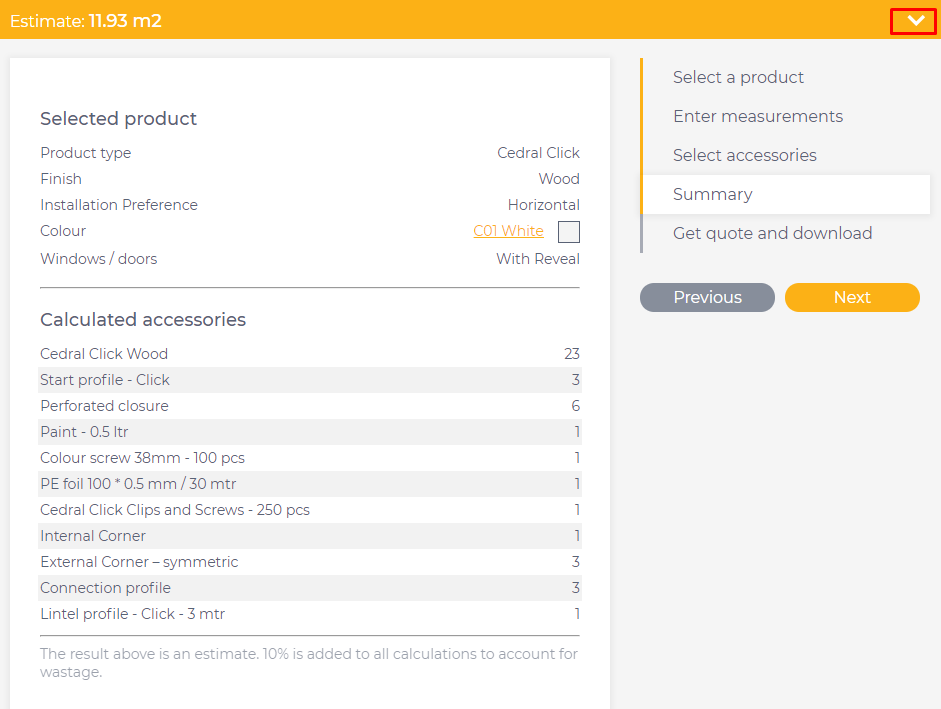This screenshot has height=709, width=941.
Task: Switch to the Select accessories step
Action: (x=744, y=155)
